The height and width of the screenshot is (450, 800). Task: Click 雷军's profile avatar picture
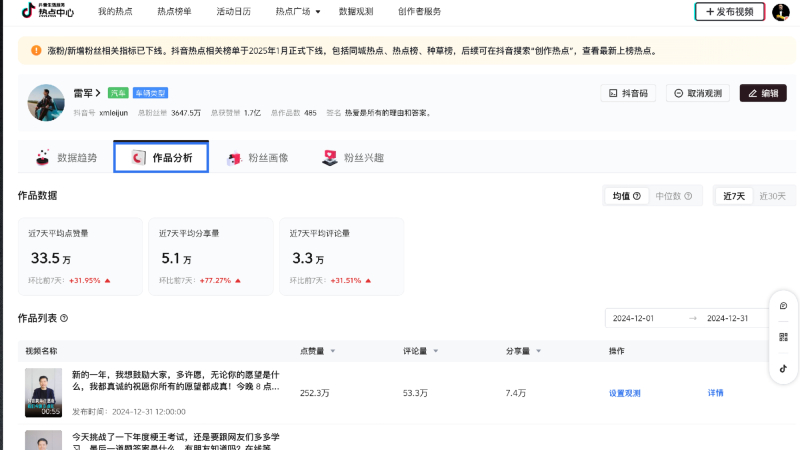tap(46, 103)
